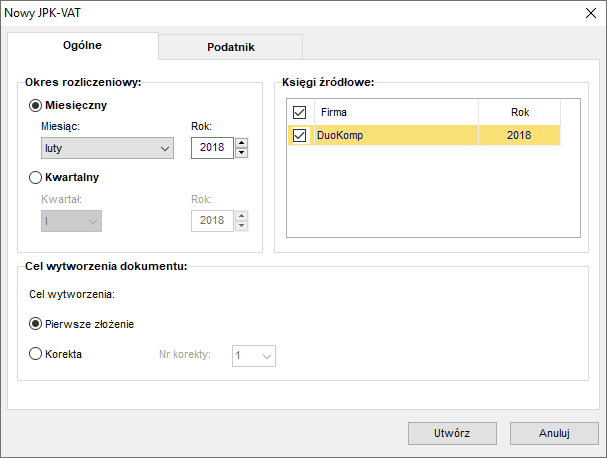This screenshot has width=607, height=458.
Task: Decrease the monthly Rok year spinner
Action: click(242, 153)
